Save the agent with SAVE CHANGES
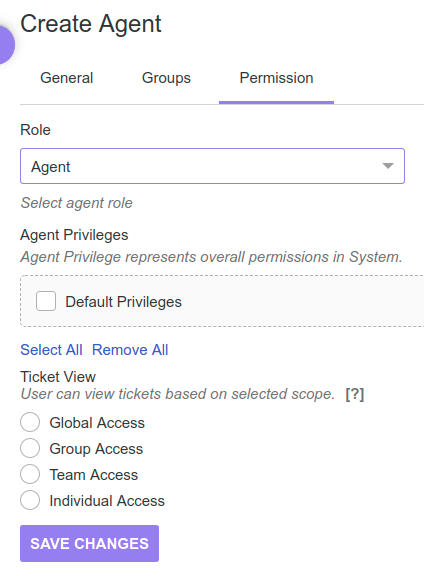 [x=90, y=543]
